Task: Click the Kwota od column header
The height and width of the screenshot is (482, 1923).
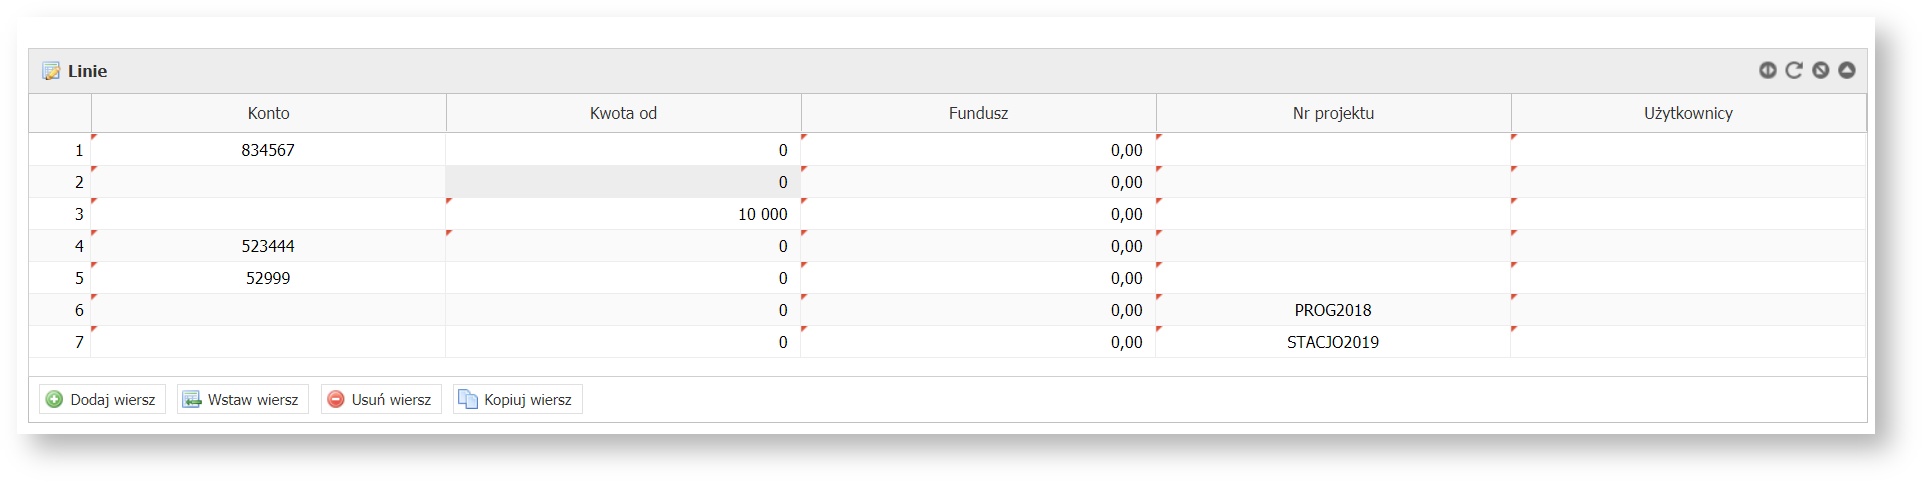Action: coord(623,113)
